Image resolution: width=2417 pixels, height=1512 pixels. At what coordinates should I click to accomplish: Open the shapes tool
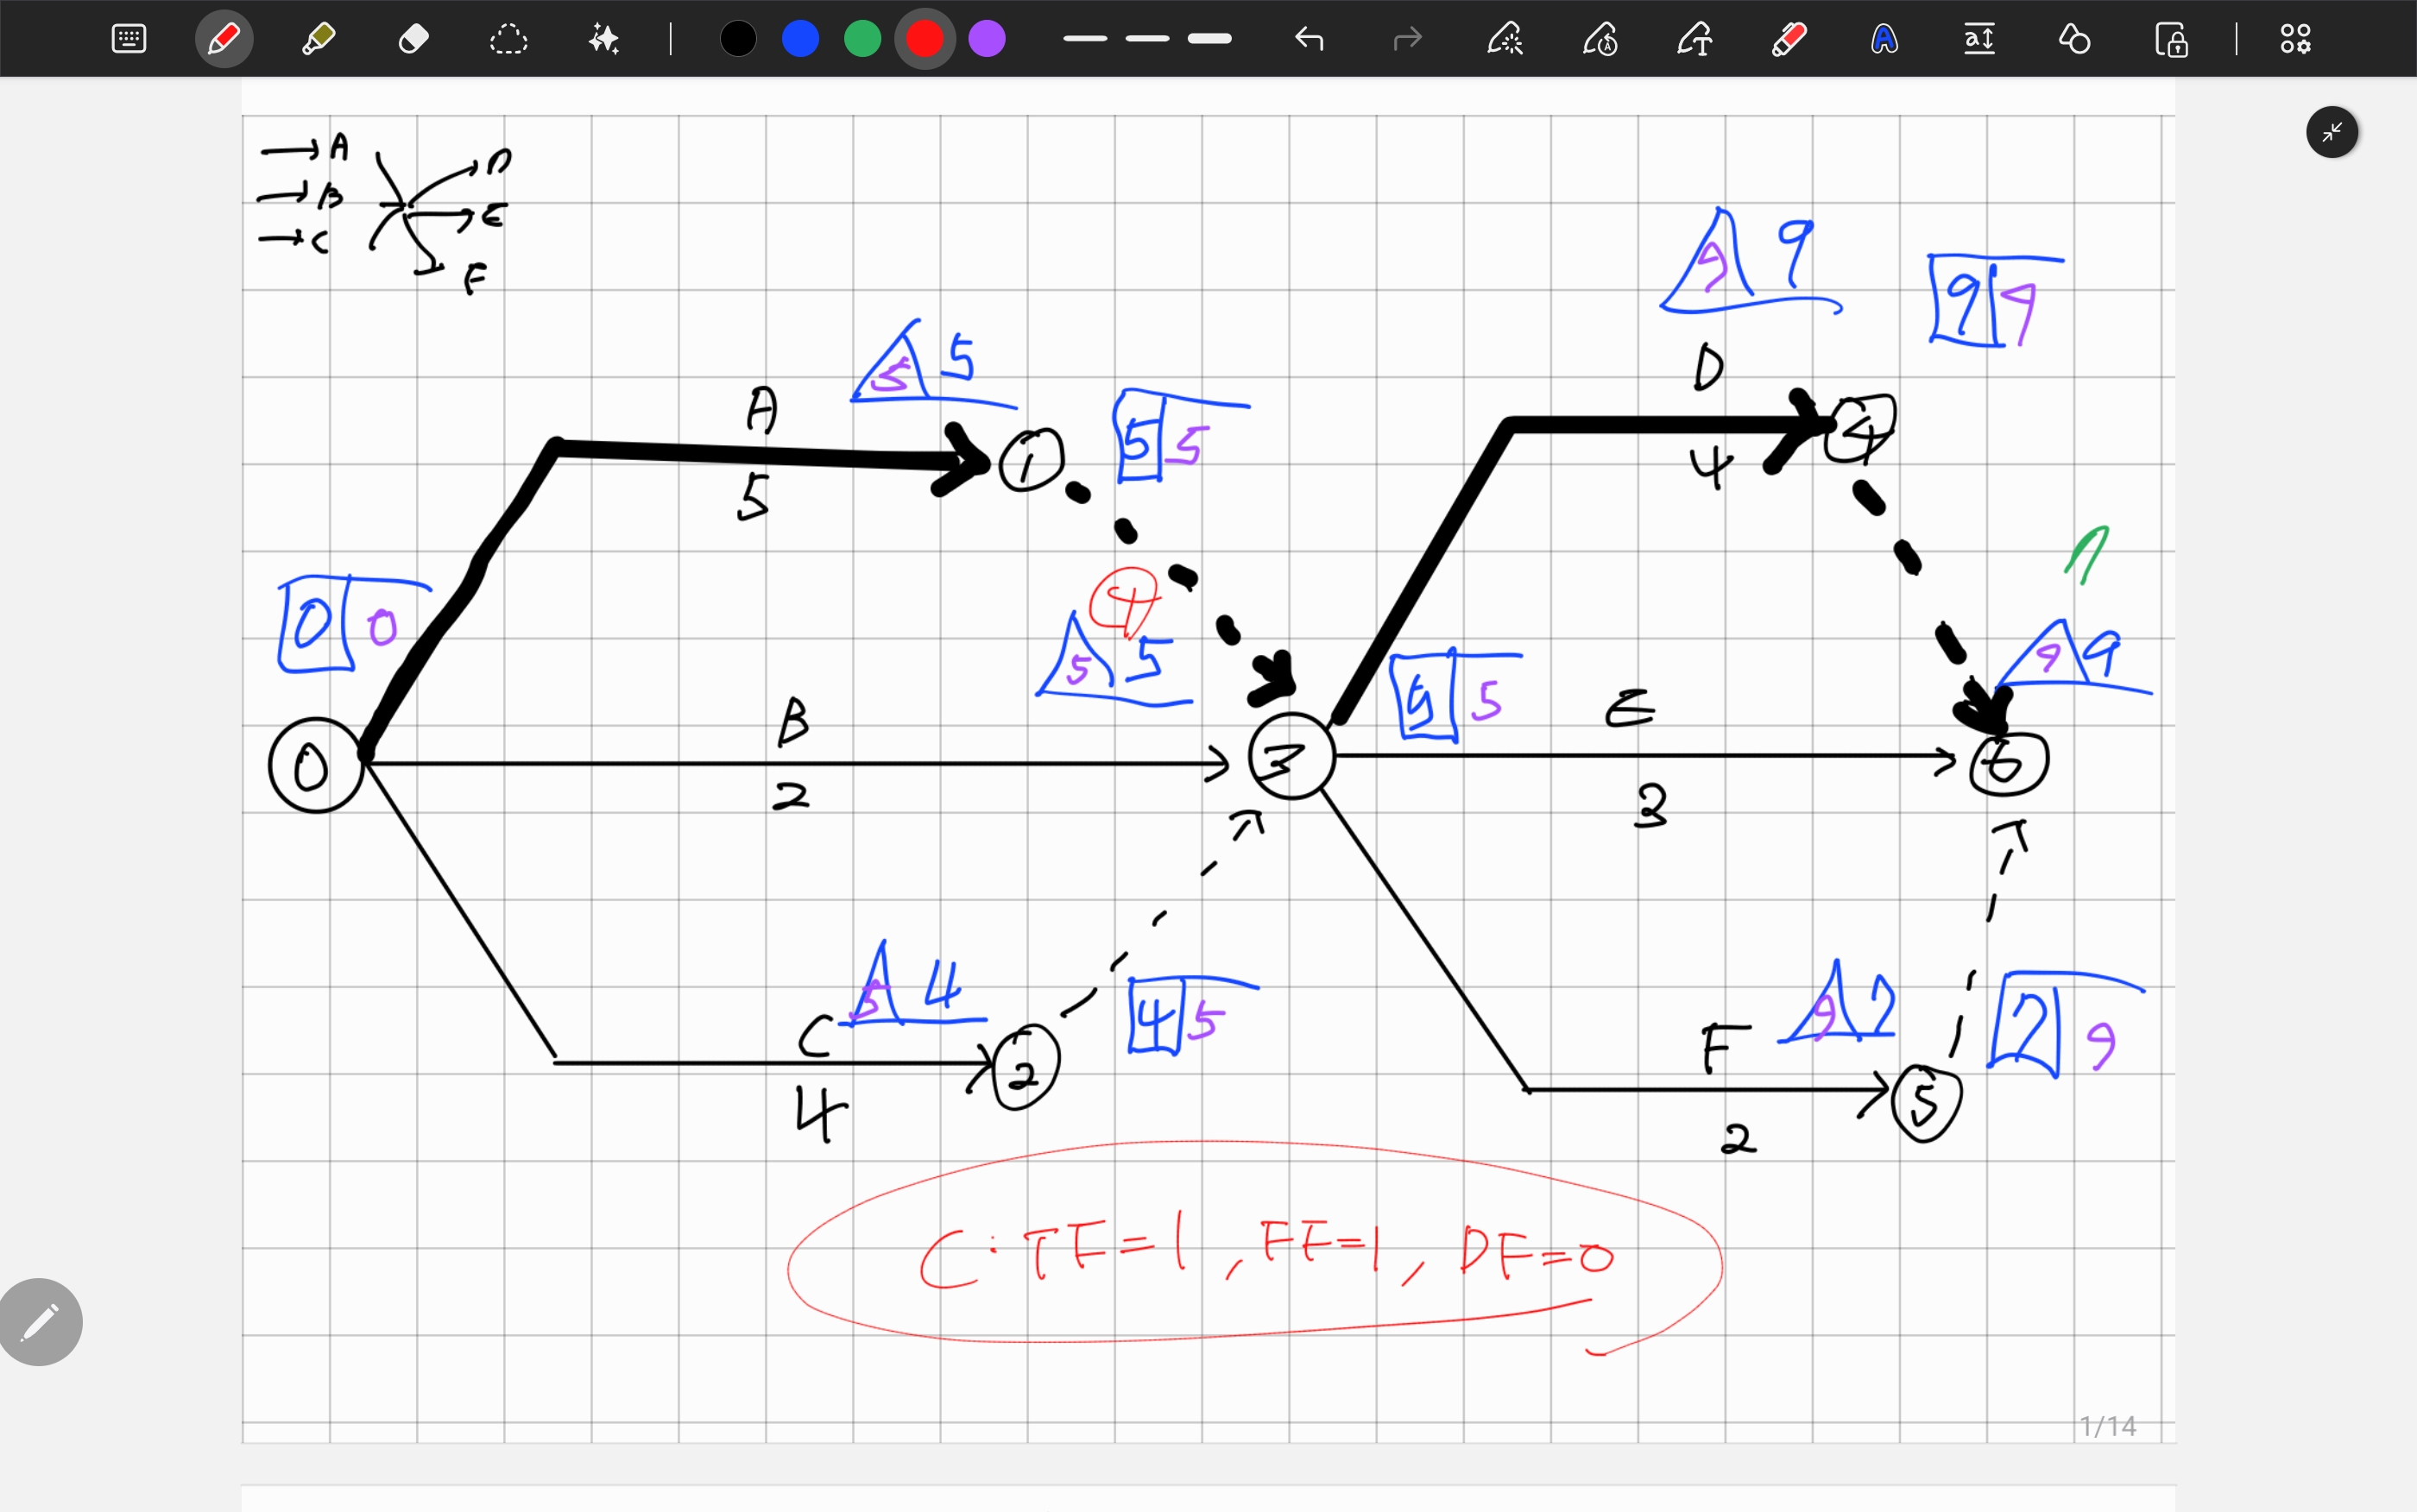(x=2074, y=39)
